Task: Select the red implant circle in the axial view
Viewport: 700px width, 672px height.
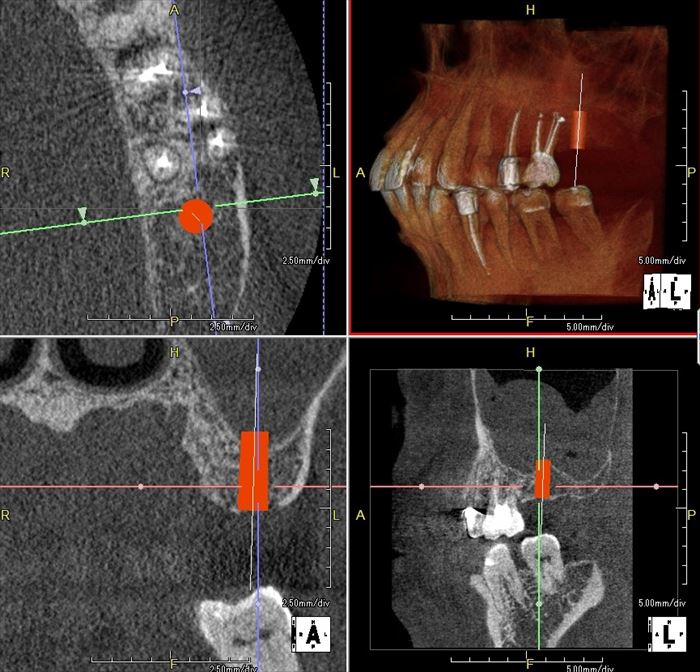Action: [x=196, y=215]
